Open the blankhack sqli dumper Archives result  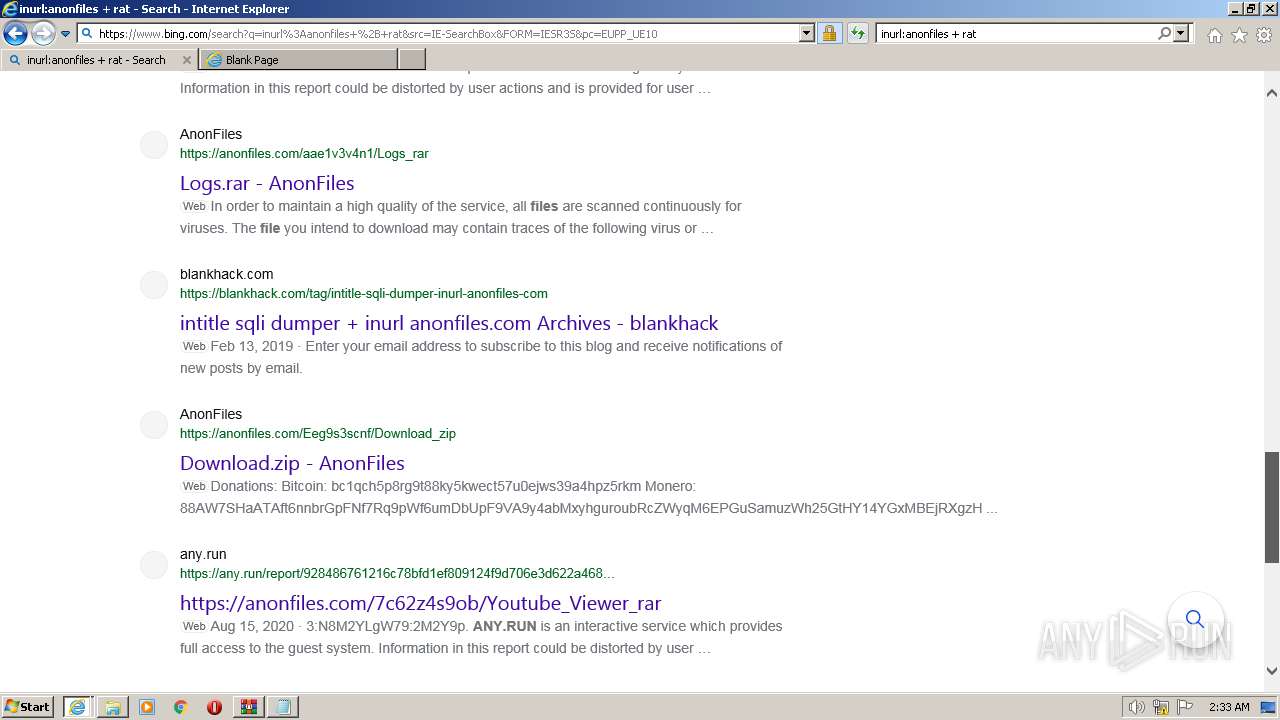pyautogui.click(x=449, y=323)
